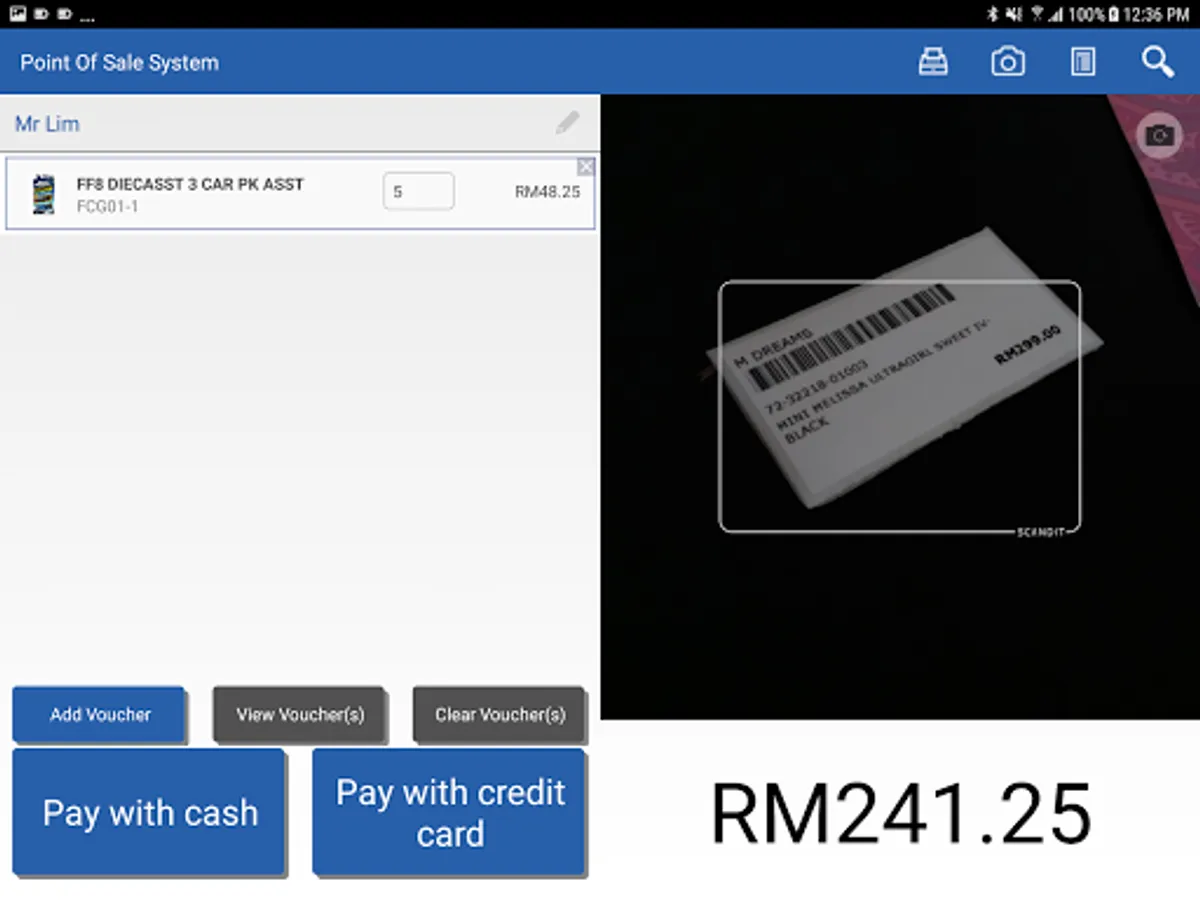Select the customer name Mr Lim
This screenshot has height=900, width=1200.
coord(47,124)
